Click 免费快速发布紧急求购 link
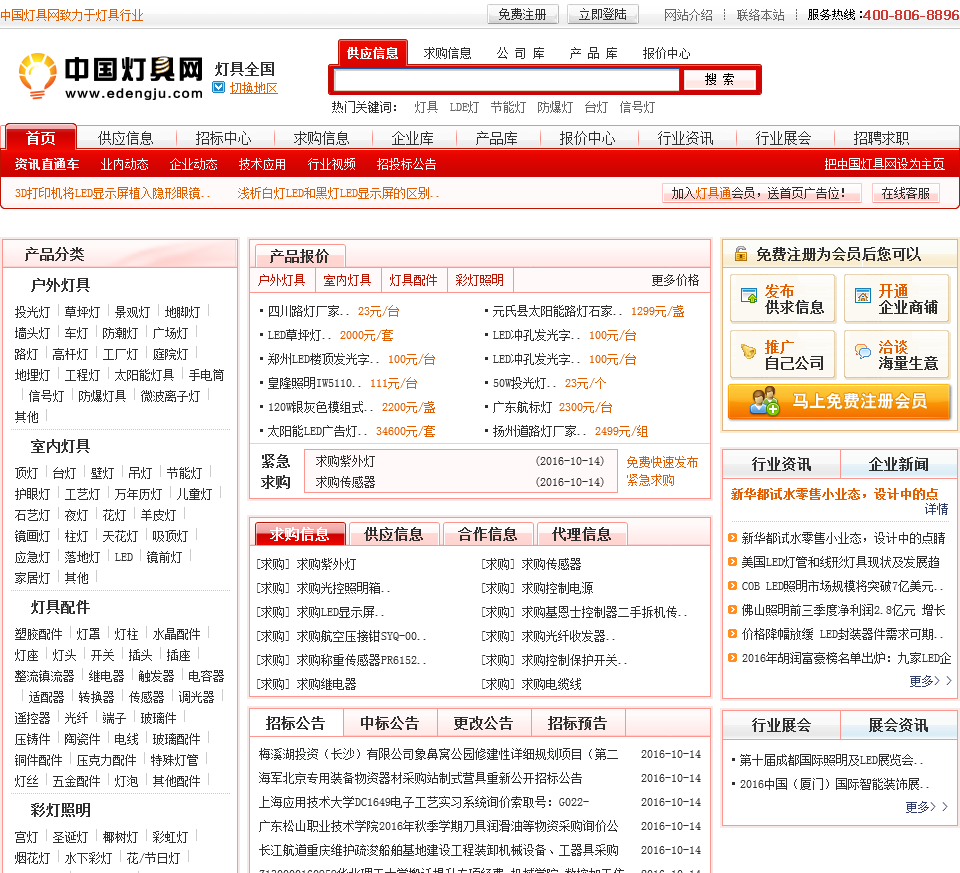The width and height of the screenshot is (960, 873). (662, 471)
